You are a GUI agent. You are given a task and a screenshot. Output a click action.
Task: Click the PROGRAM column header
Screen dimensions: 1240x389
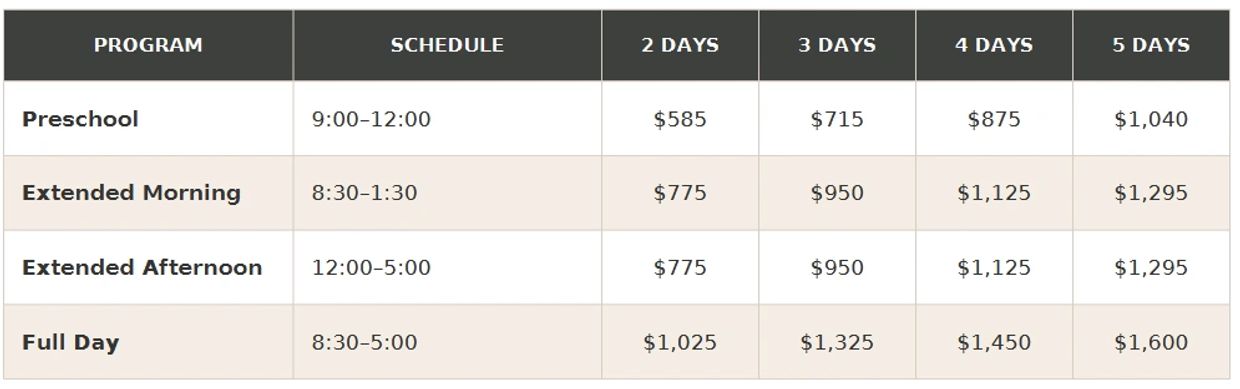coord(148,45)
